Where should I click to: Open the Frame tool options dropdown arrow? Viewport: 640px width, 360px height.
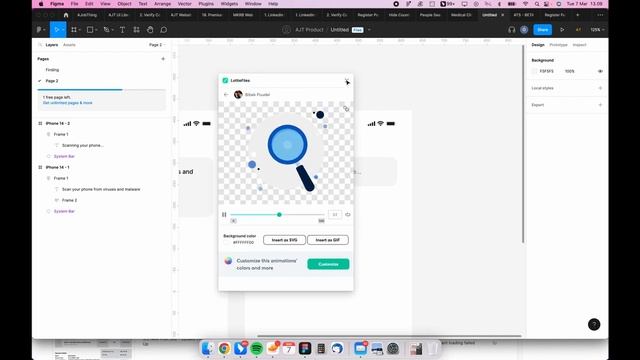(x=80, y=30)
